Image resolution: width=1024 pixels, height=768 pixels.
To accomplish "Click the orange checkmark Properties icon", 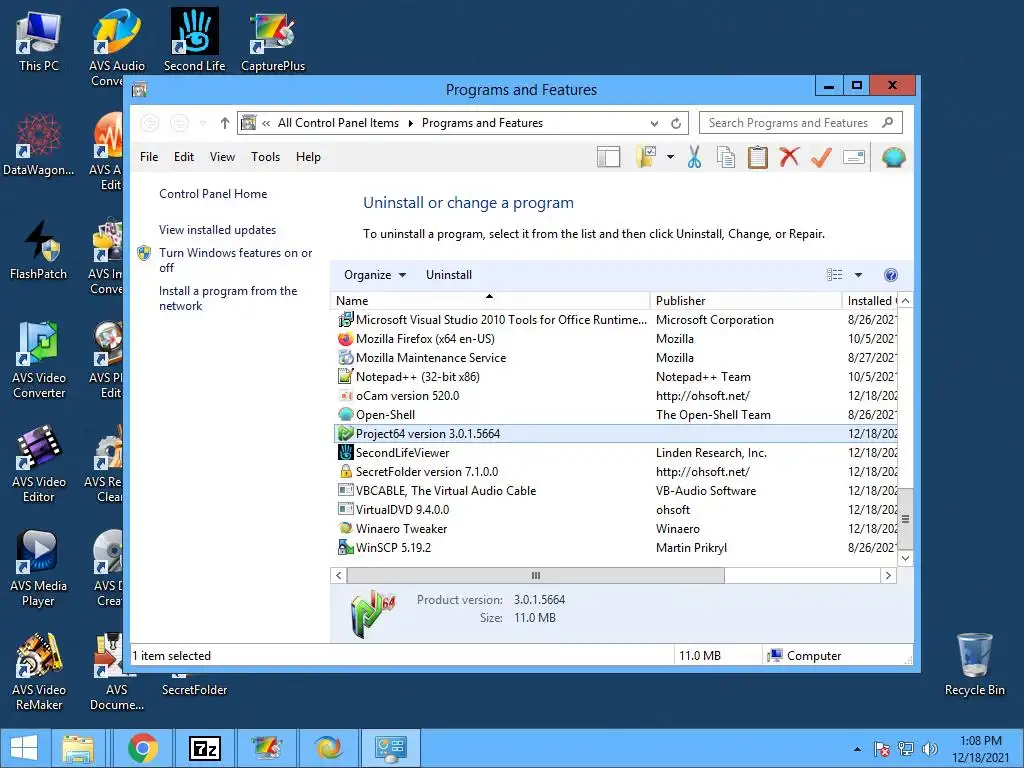I will coord(821,157).
